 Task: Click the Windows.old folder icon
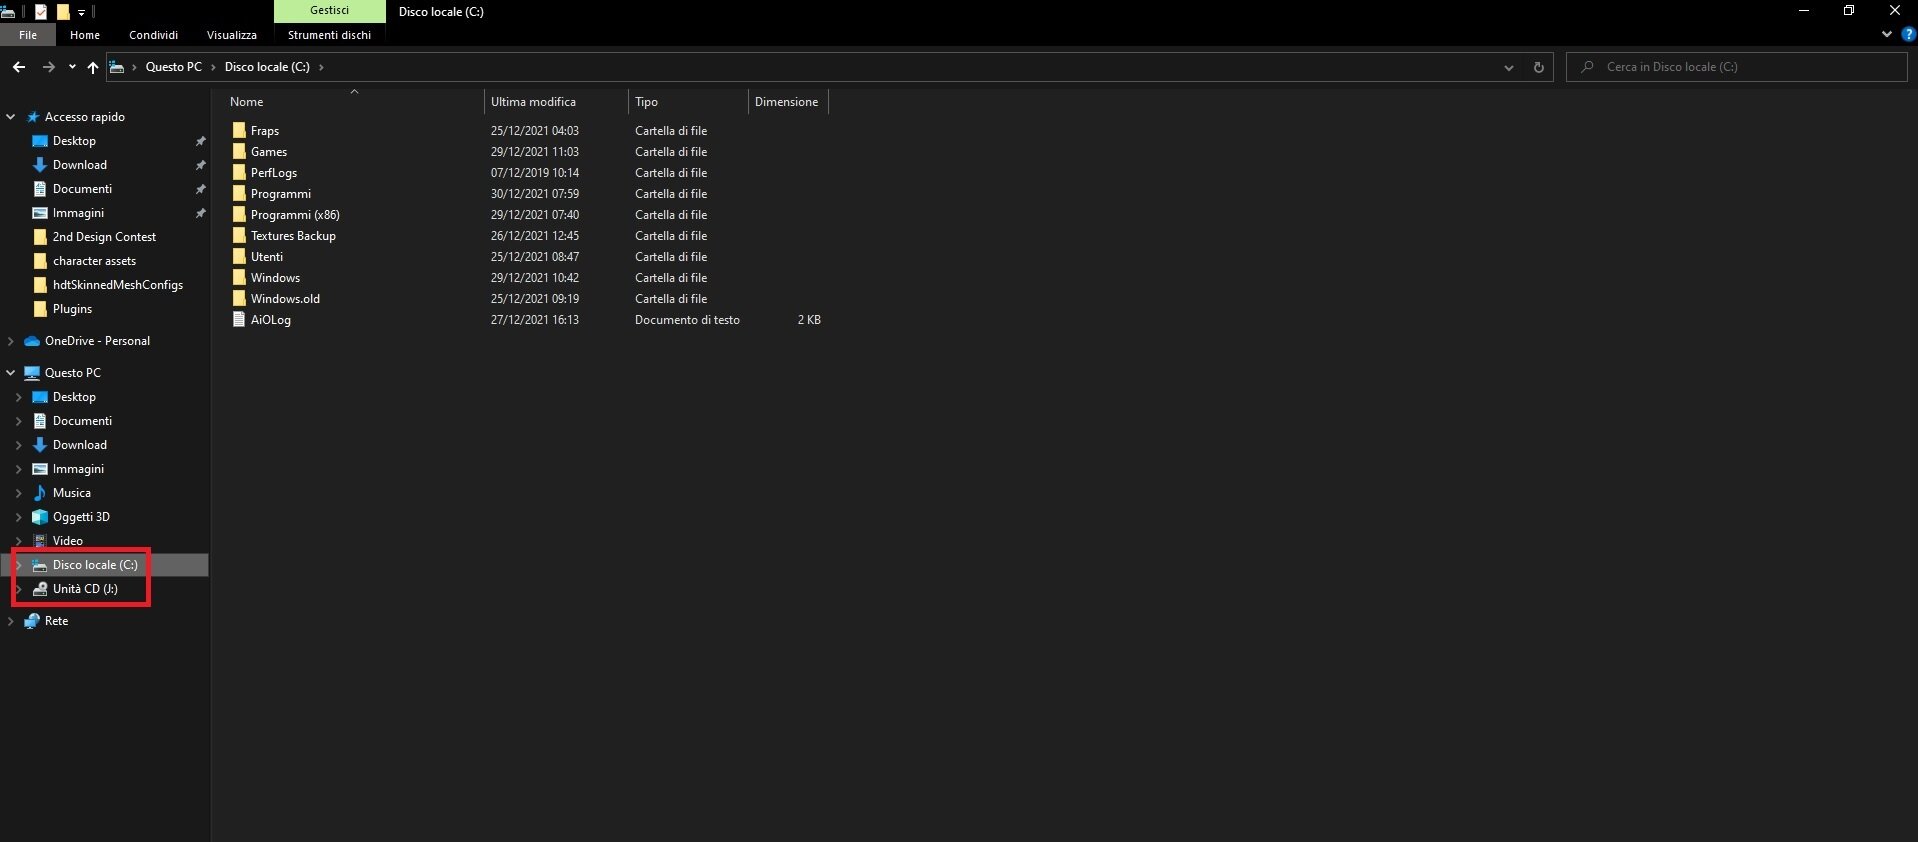[x=239, y=298]
